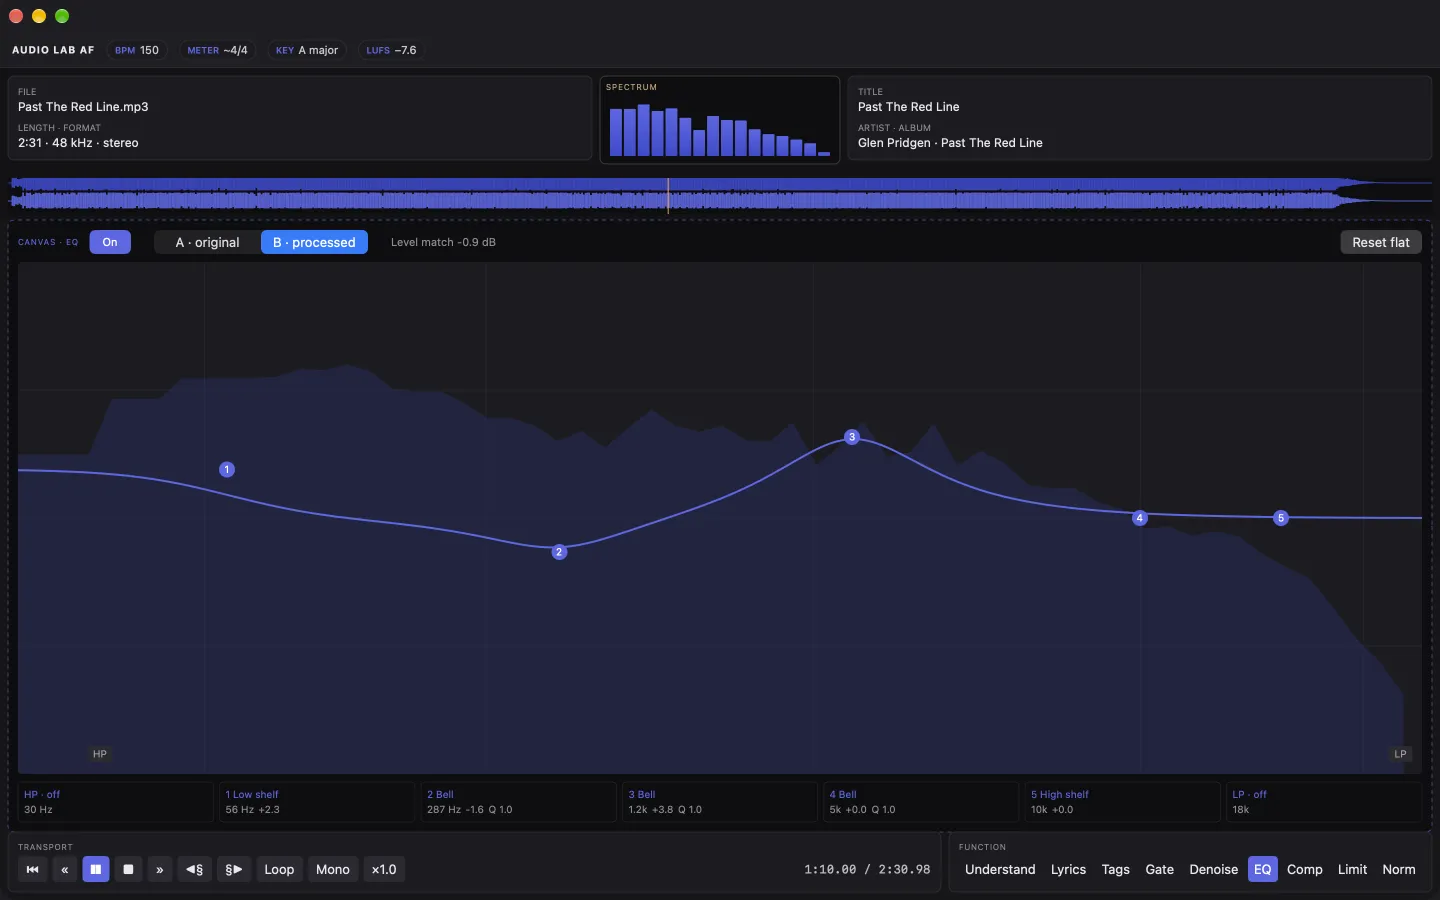Open the LP · off 18k band
This screenshot has width=1440, height=900.
(x=1324, y=802)
